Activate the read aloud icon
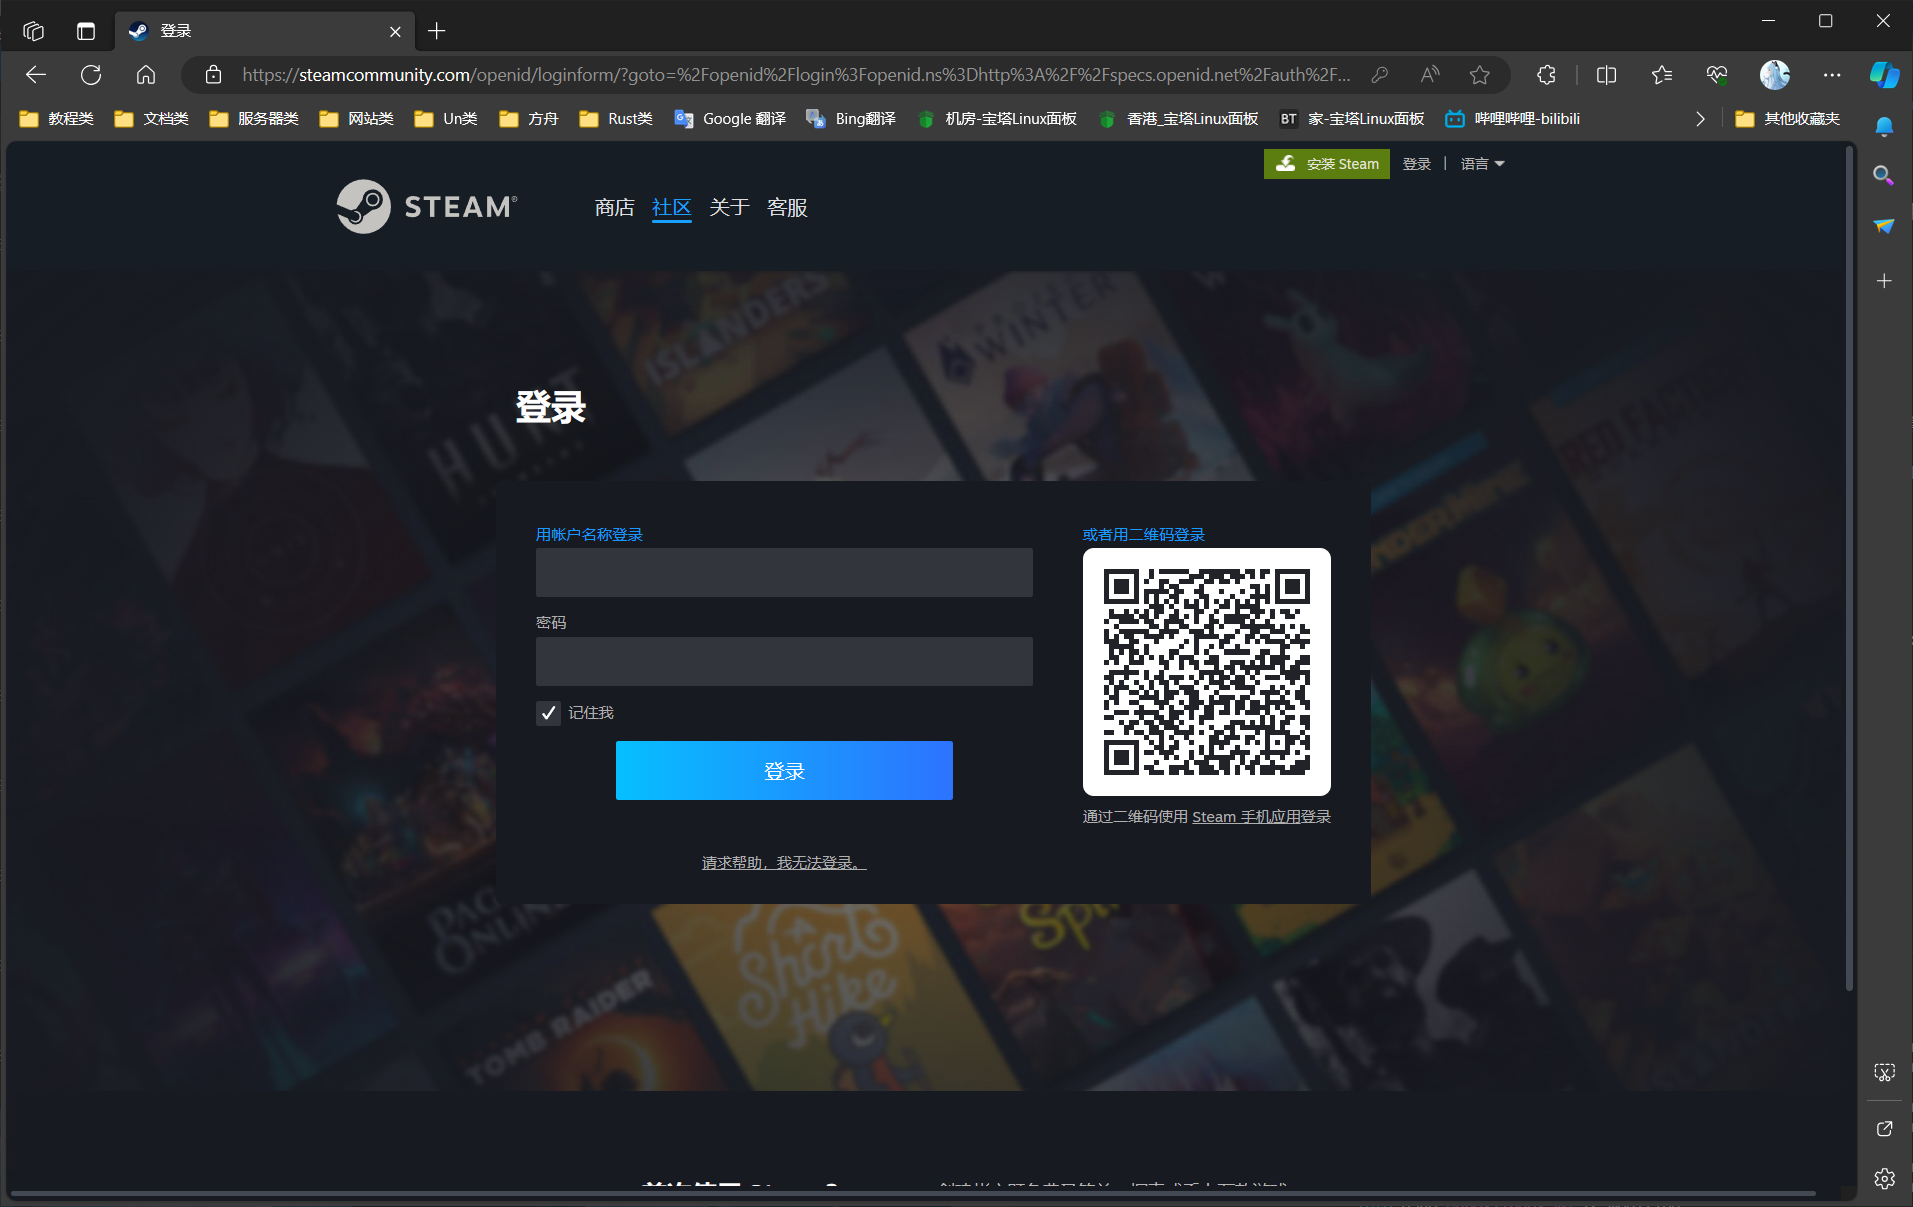Image resolution: width=1913 pixels, height=1207 pixels. tap(1430, 75)
